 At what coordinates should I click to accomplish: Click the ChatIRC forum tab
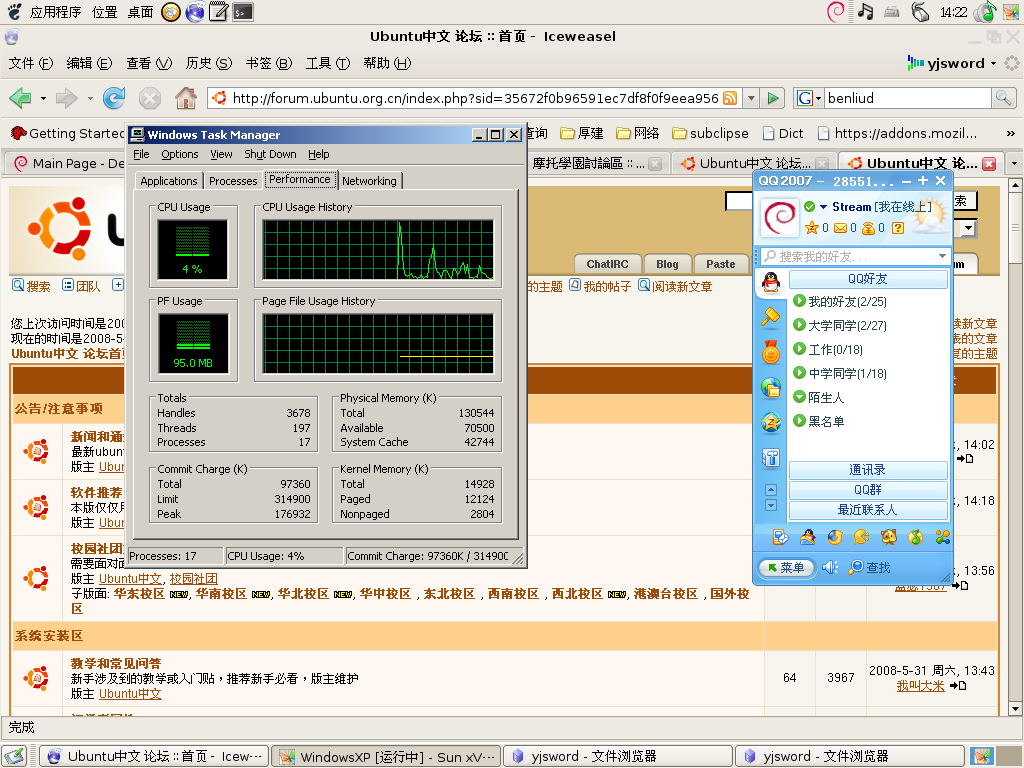tap(607, 264)
